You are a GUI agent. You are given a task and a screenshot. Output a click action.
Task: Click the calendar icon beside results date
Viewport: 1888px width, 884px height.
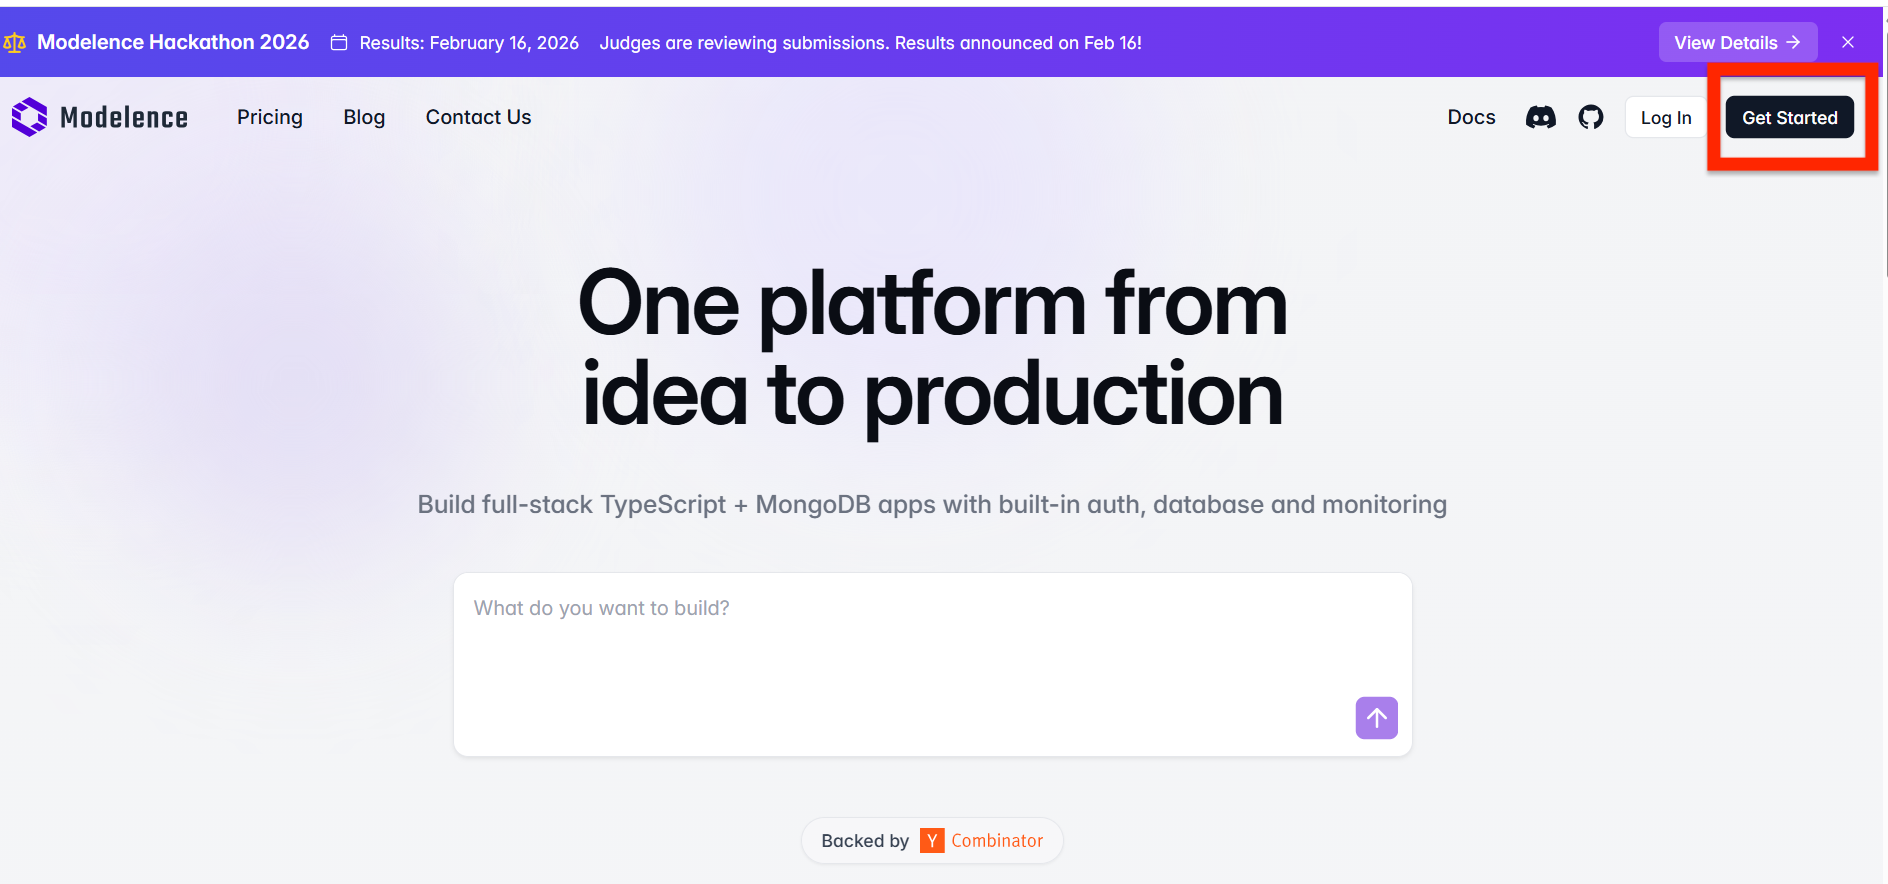coord(339,43)
